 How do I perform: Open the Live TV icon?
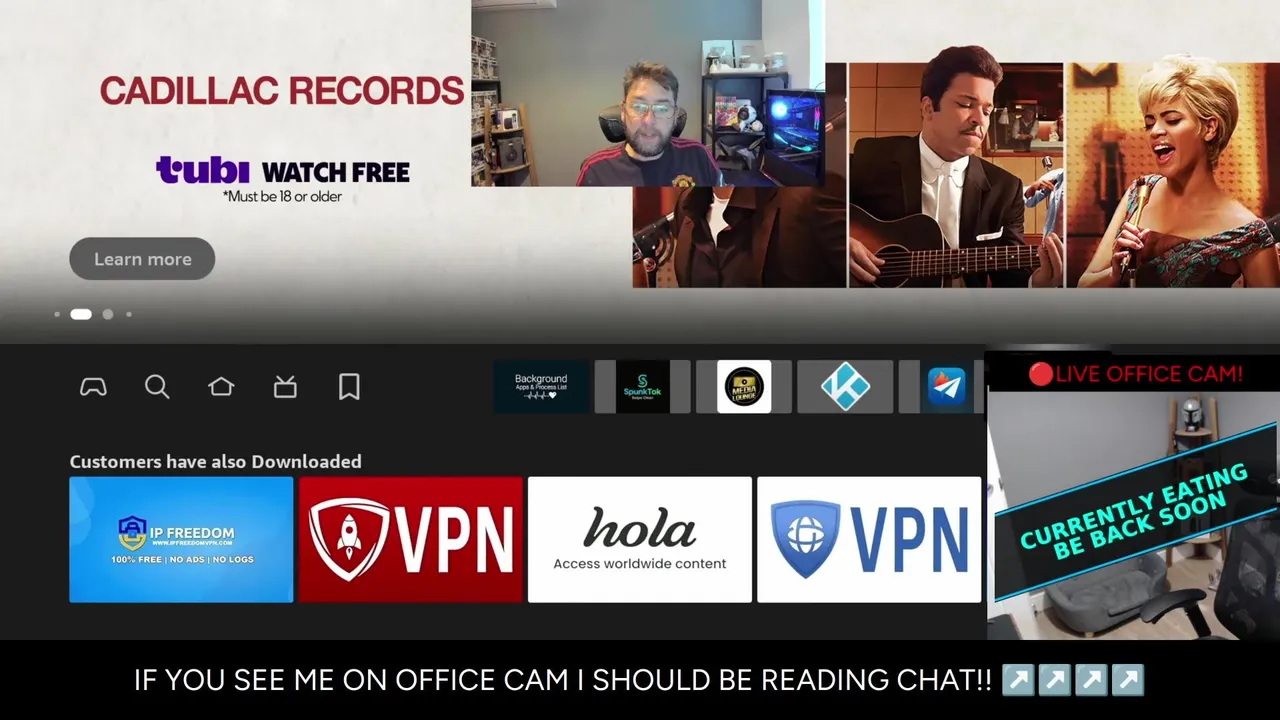click(x=285, y=386)
